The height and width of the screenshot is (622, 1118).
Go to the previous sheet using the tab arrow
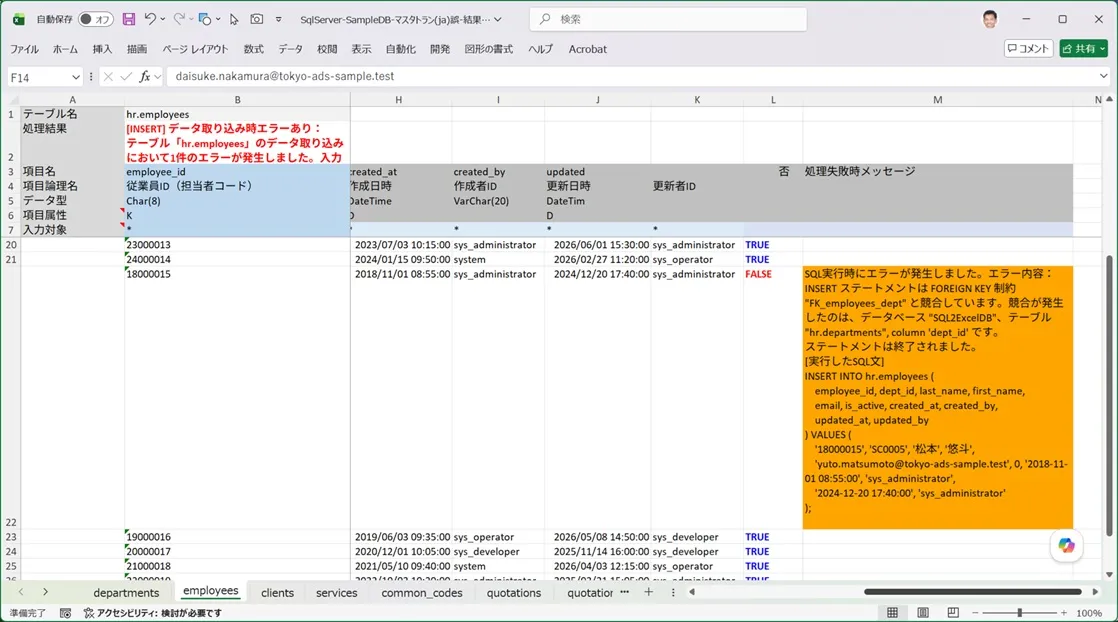point(21,592)
